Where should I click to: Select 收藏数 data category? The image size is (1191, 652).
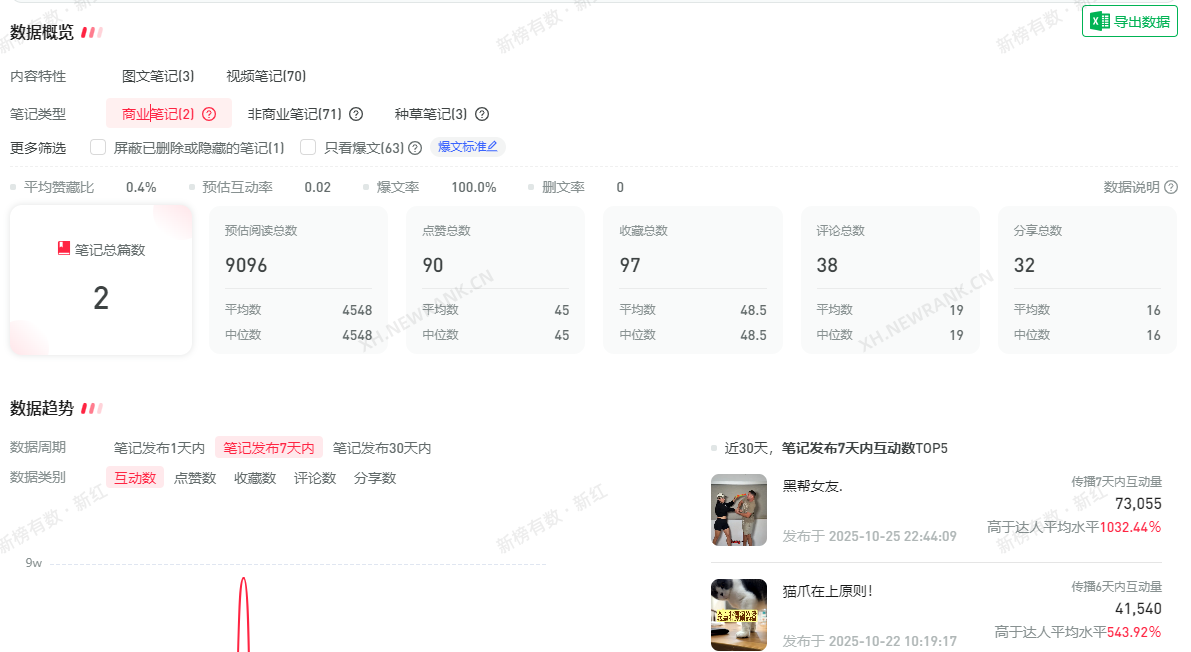255,478
